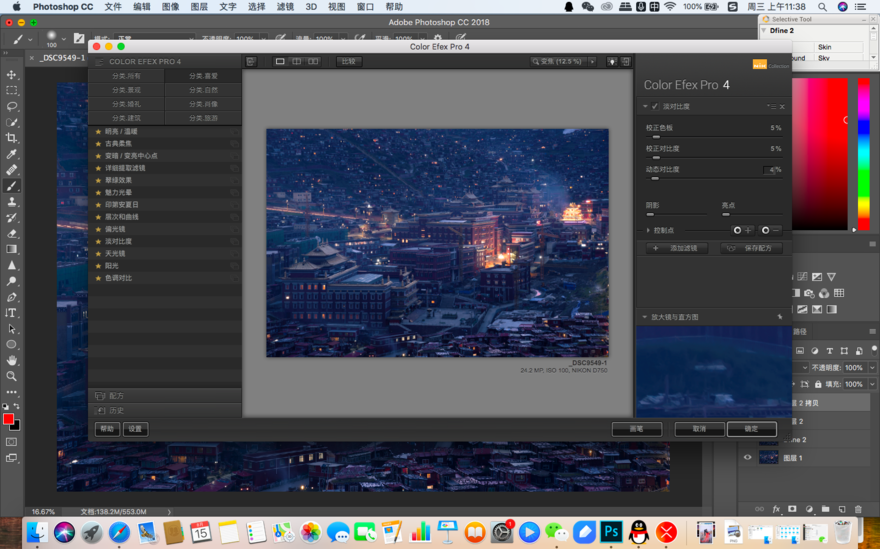Click the new folder group icon in Layers panel
The image size is (880, 549).
click(826, 509)
